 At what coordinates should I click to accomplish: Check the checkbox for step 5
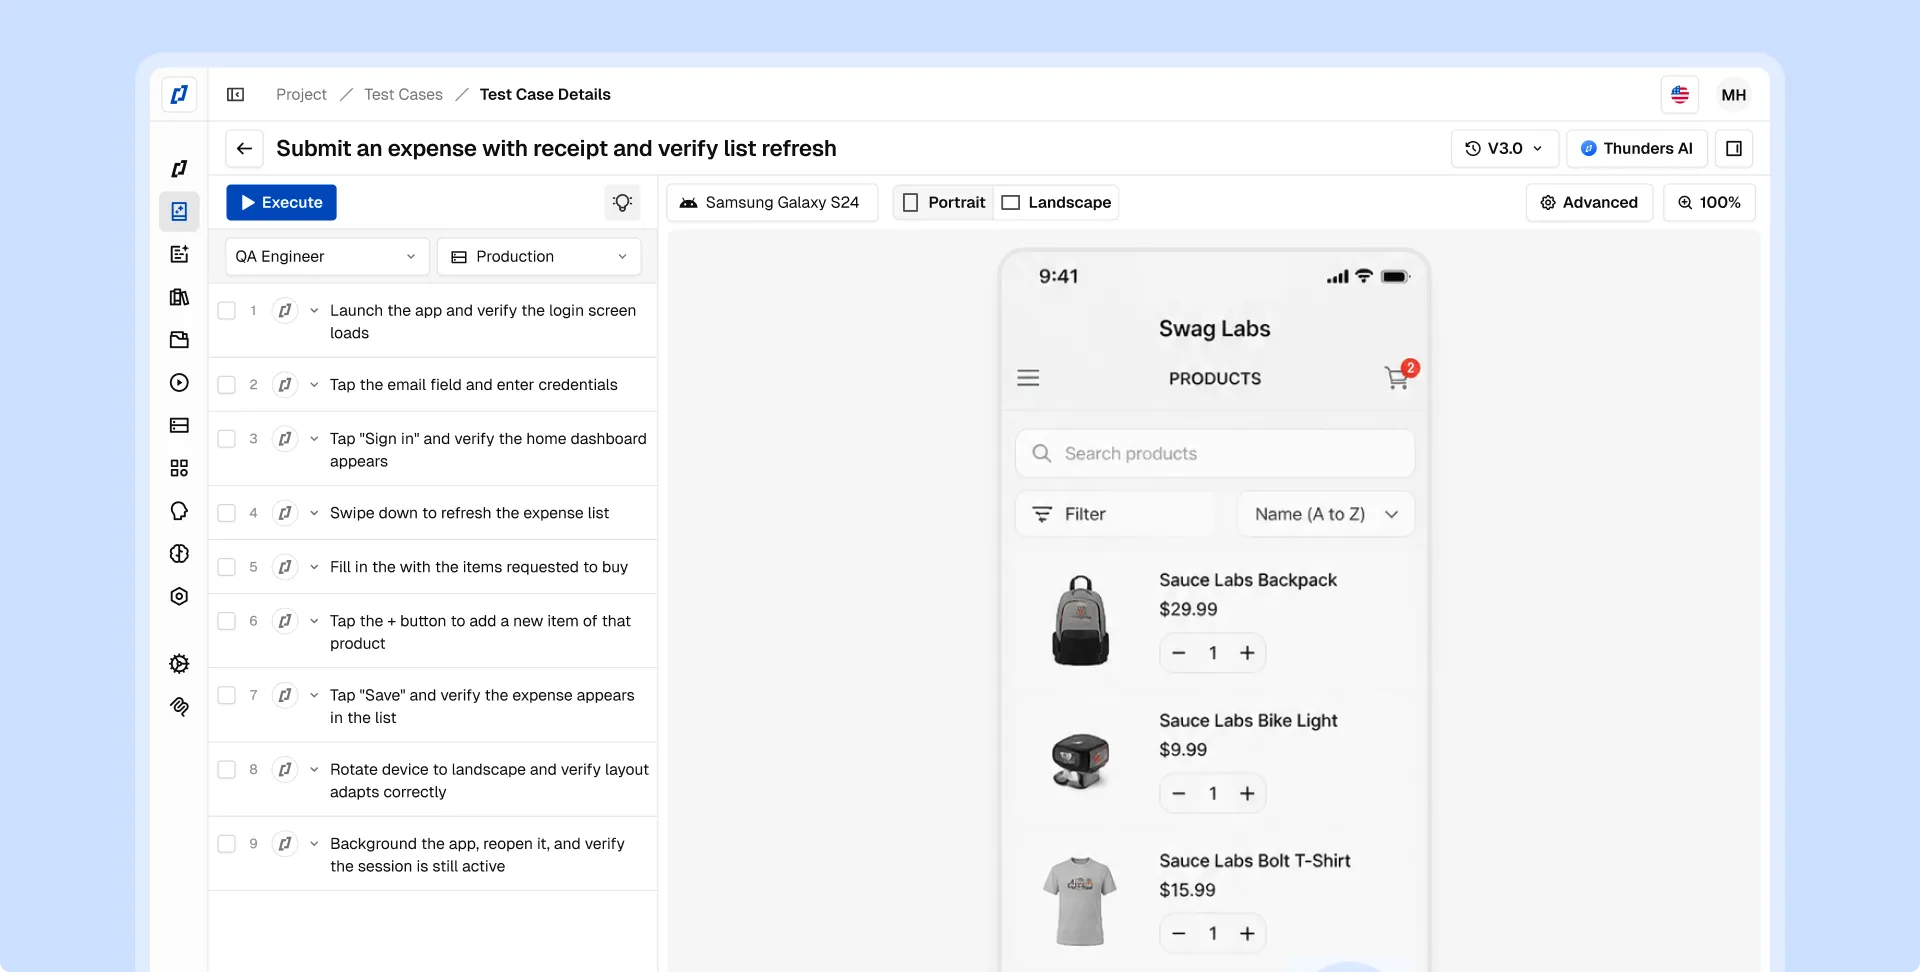tap(227, 567)
